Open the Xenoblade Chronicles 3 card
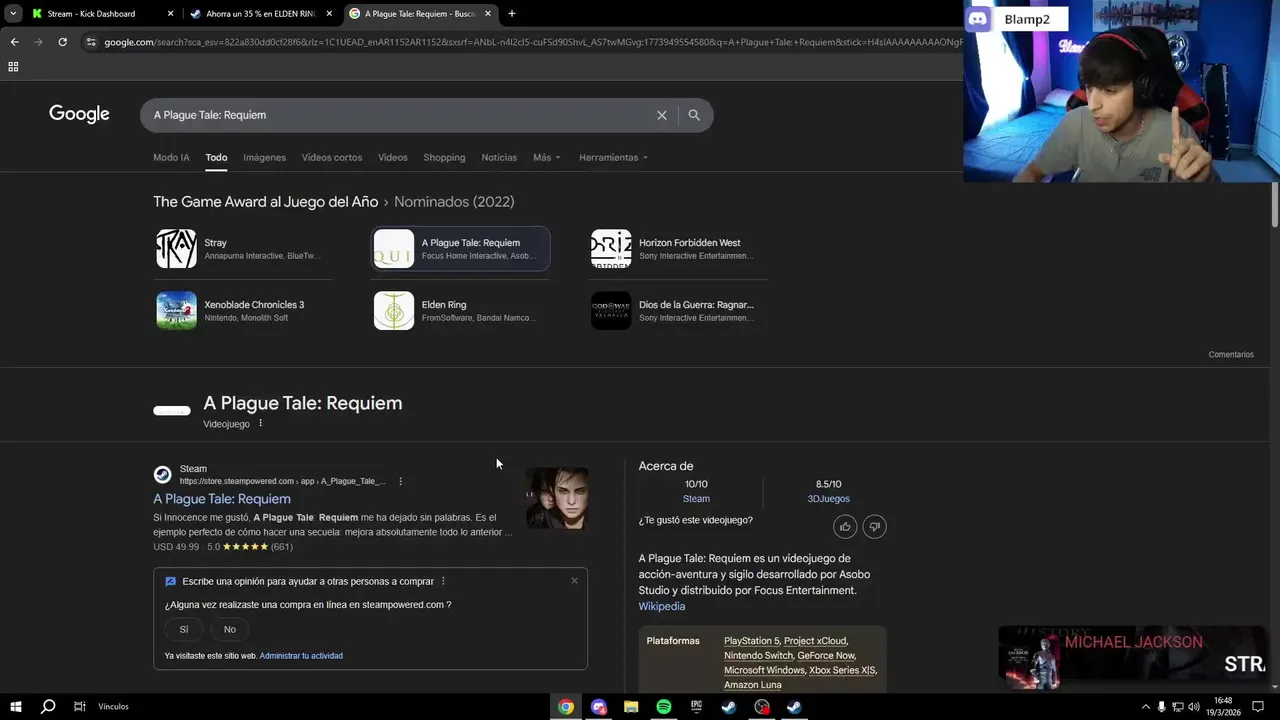The image size is (1280, 720). pos(243,311)
